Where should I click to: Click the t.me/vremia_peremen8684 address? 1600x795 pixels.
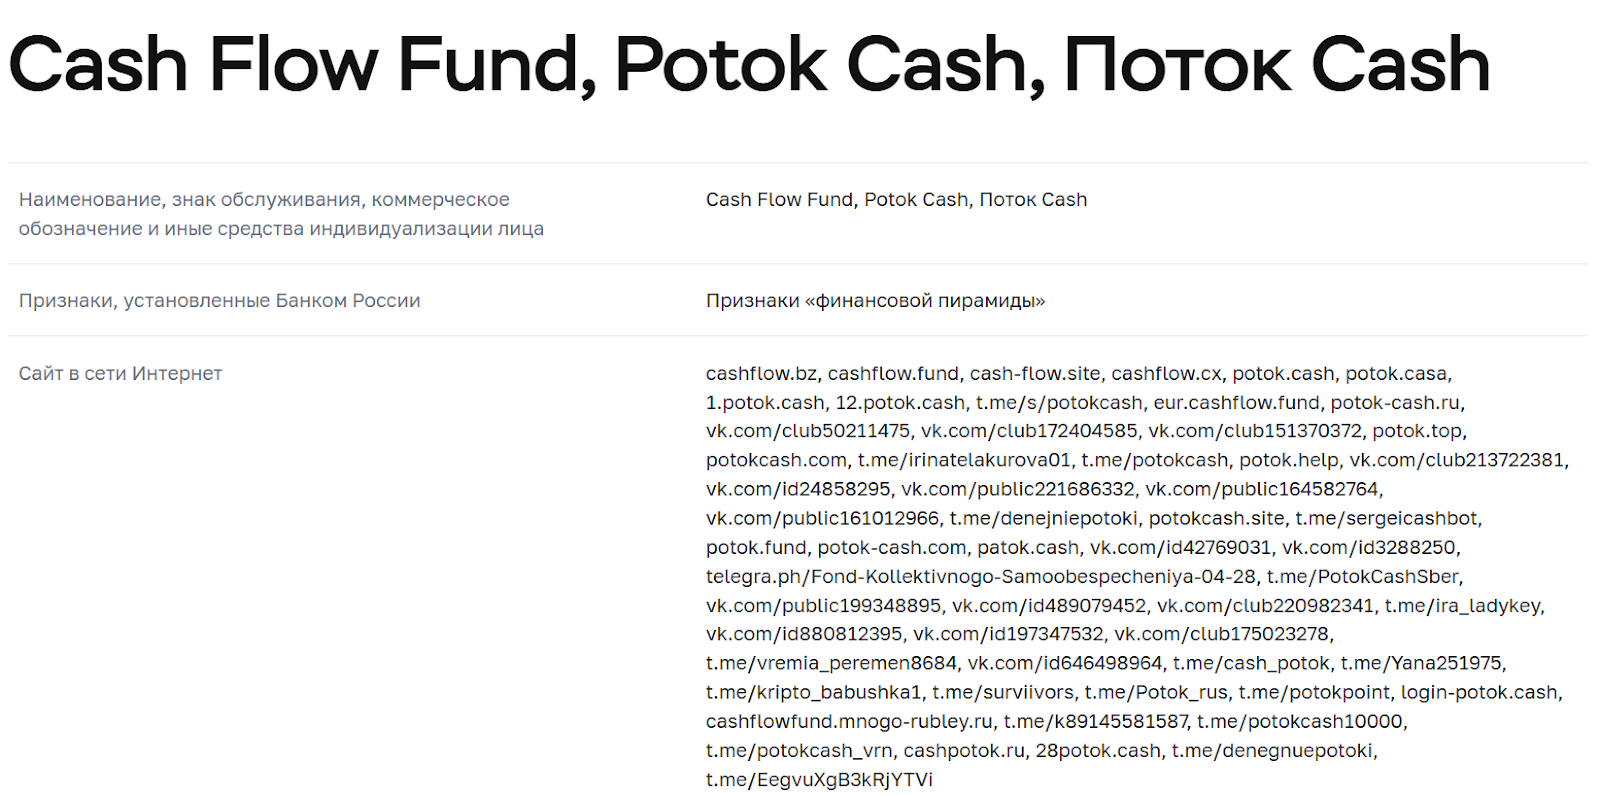point(831,663)
